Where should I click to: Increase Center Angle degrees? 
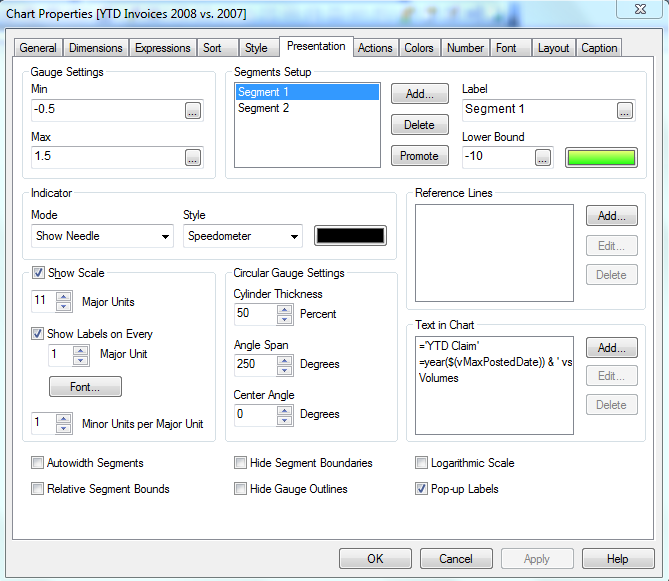(x=285, y=411)
